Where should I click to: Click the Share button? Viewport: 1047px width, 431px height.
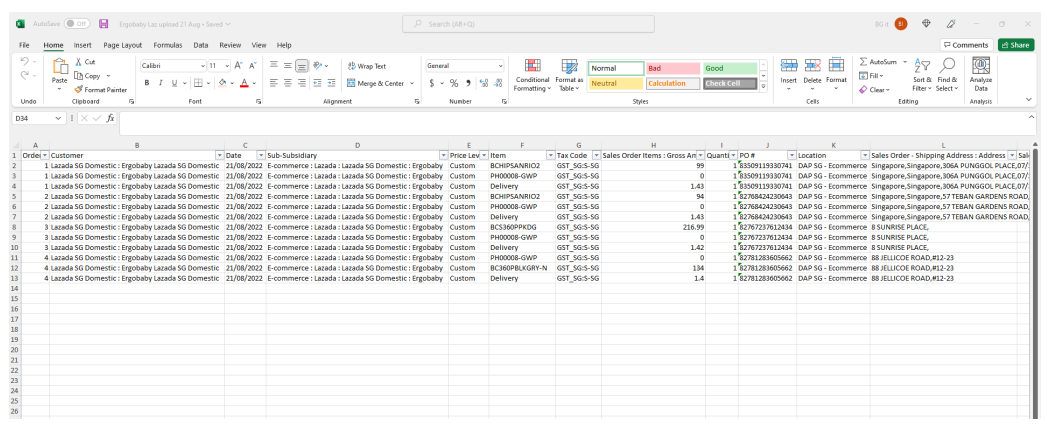pyautogui.click(x=1016, y=45)
